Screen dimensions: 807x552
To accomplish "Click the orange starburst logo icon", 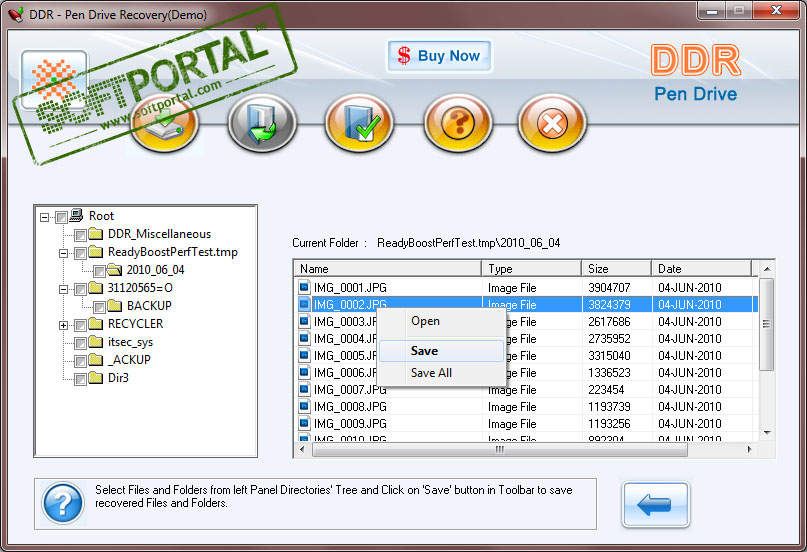I will [54, 80].
